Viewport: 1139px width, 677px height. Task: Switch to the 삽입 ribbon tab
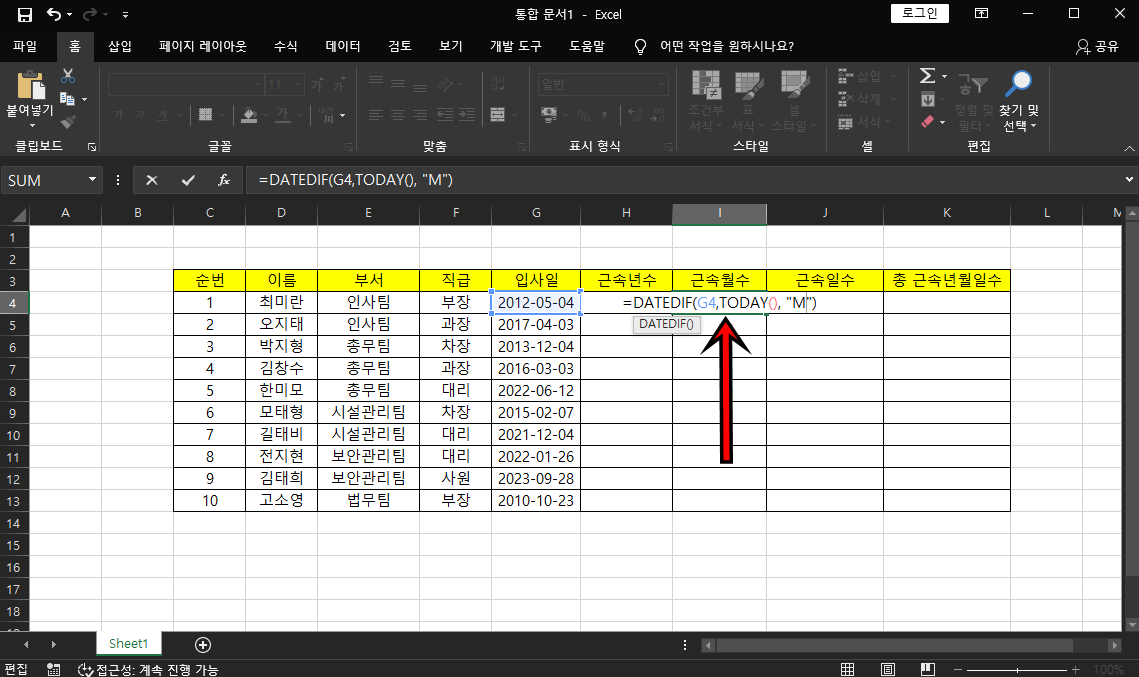coord(120,46)
